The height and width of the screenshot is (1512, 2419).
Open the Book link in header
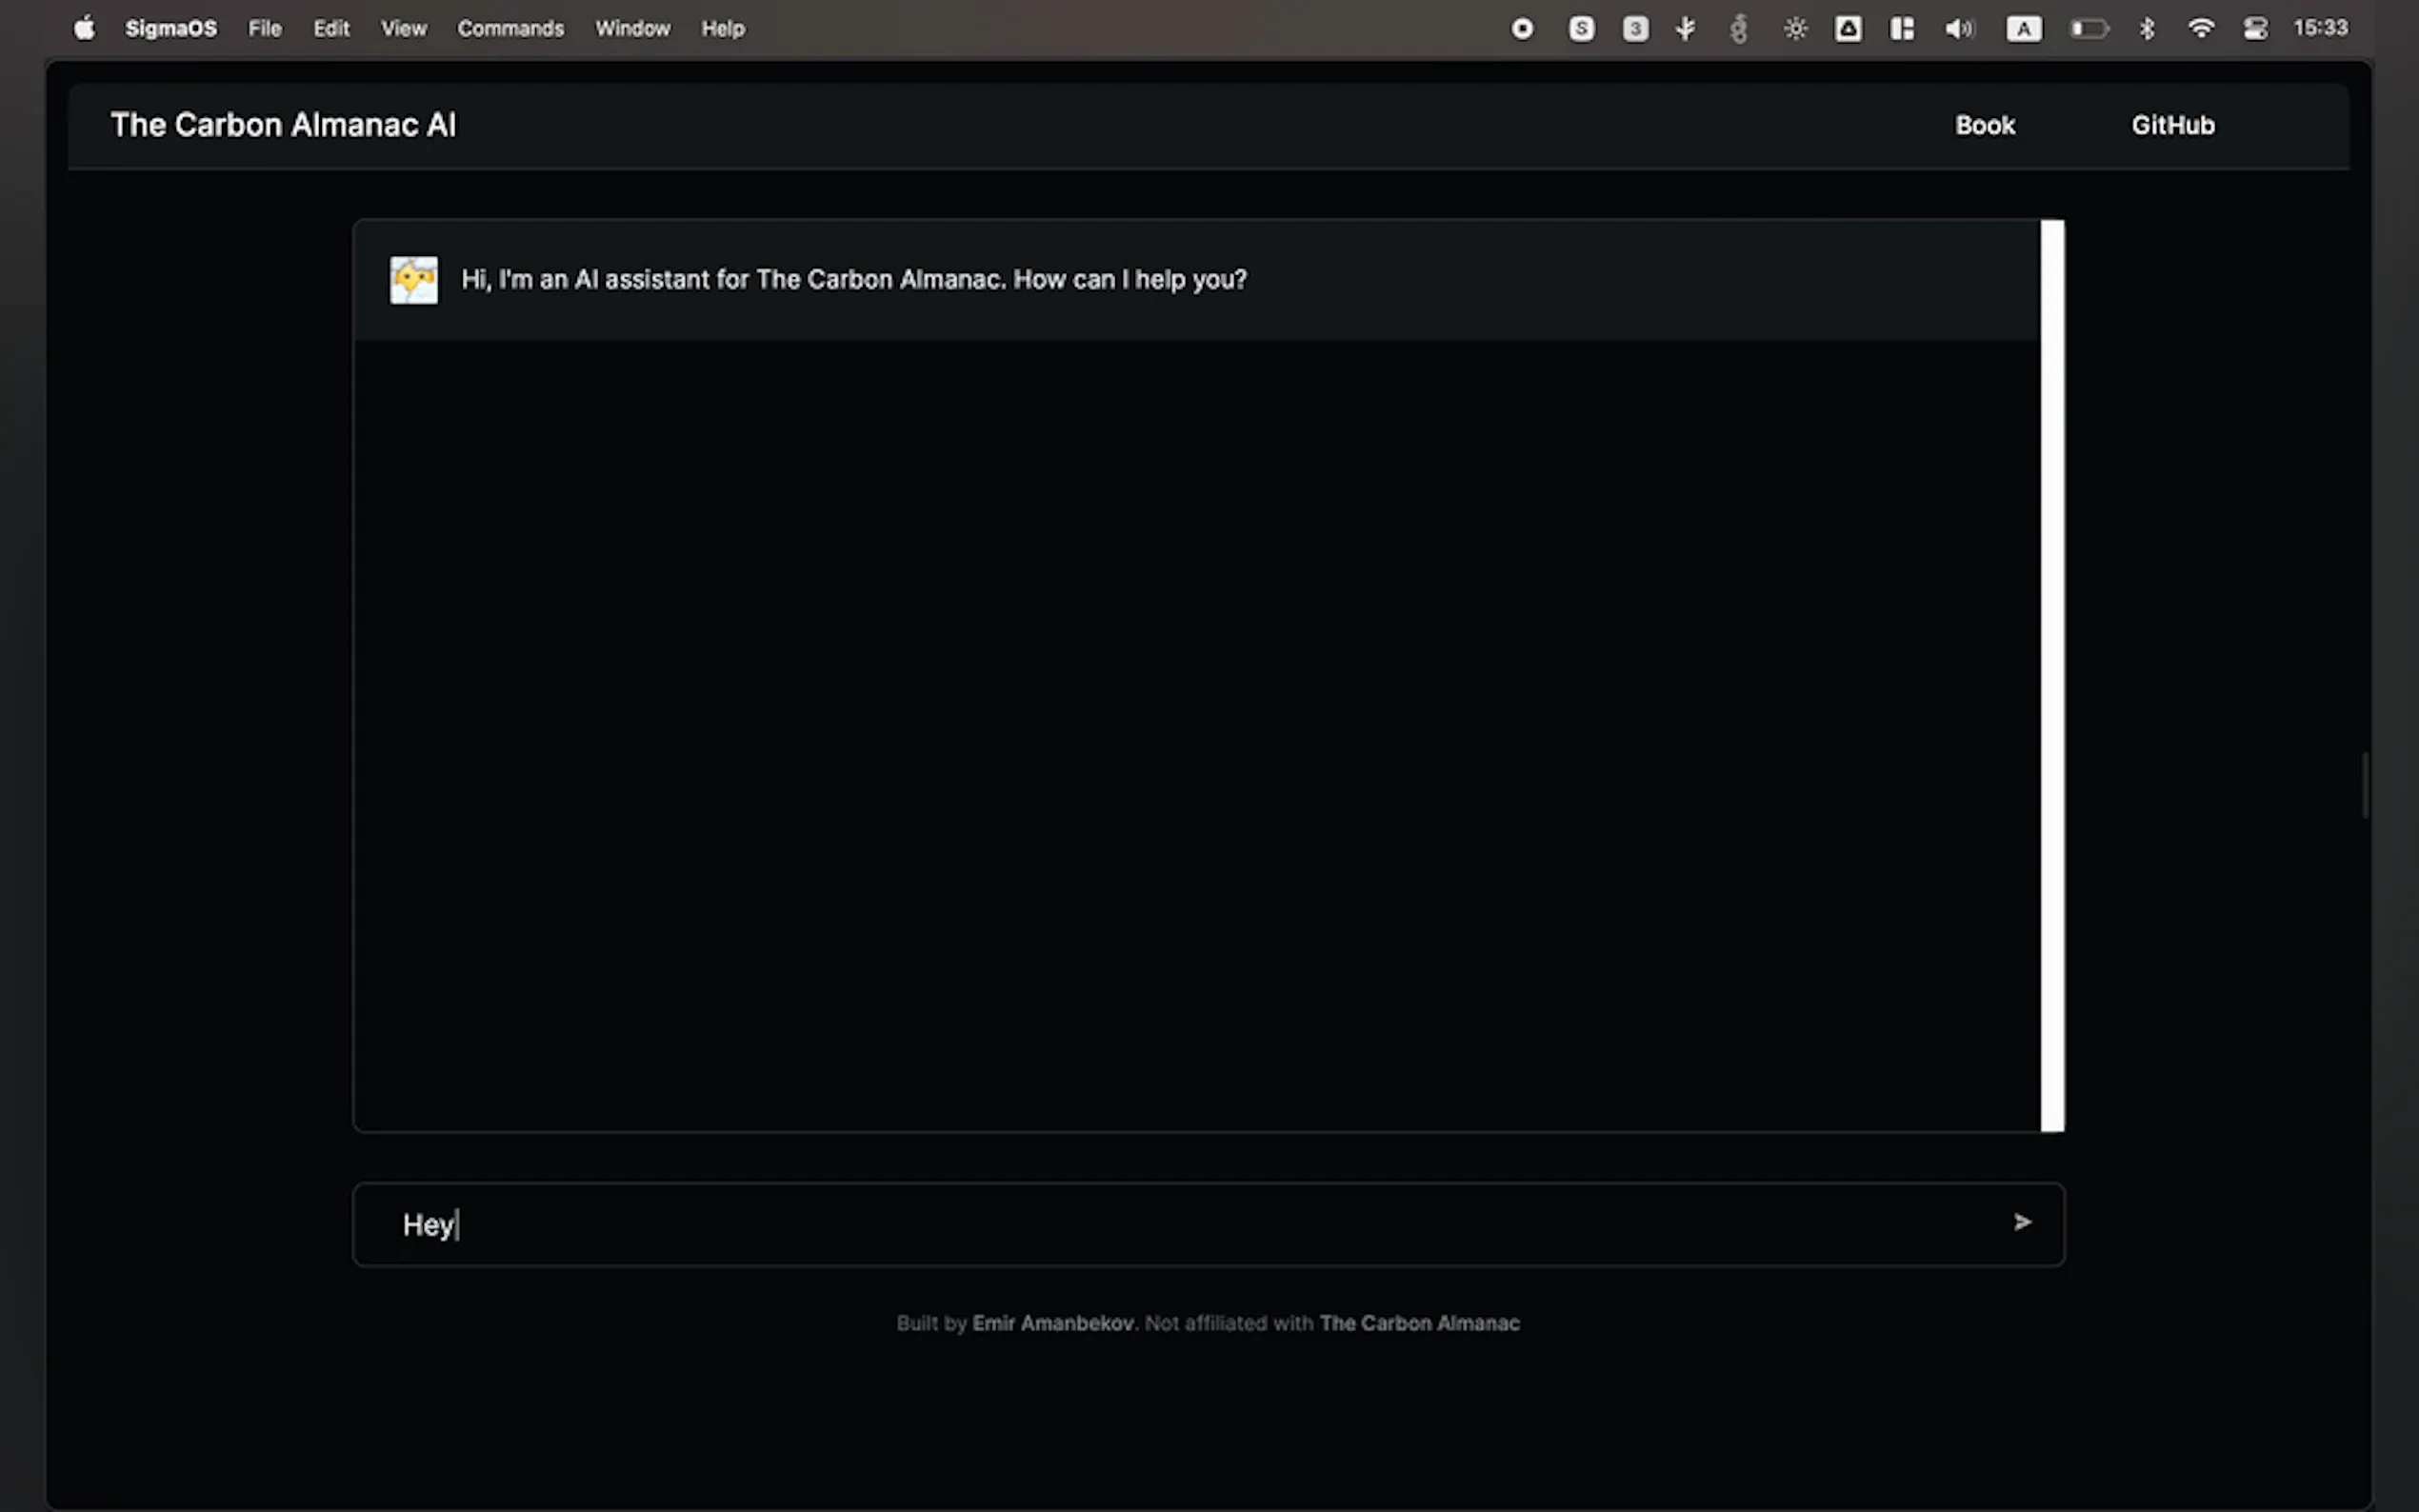click(x=1985, y=125)
